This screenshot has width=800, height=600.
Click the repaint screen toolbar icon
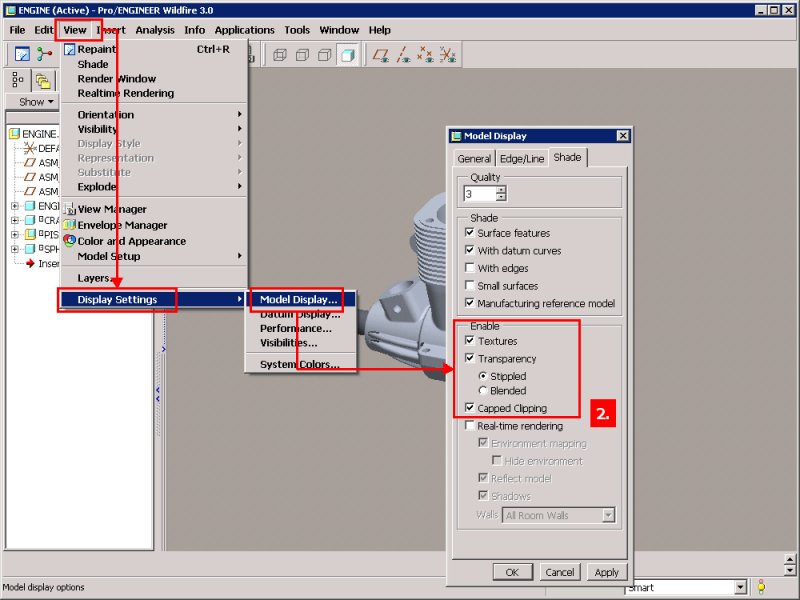[22, 54]
